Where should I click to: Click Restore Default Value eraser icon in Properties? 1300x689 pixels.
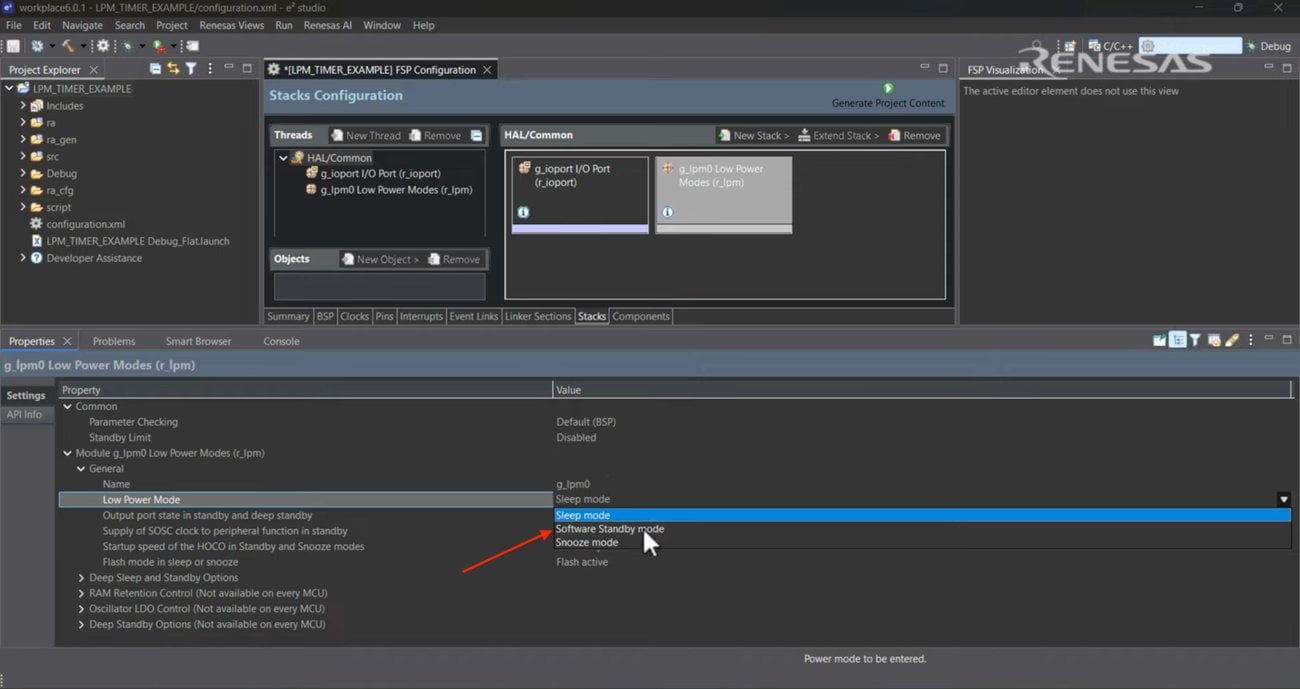pyautogui.click(x=1232, y=341)
